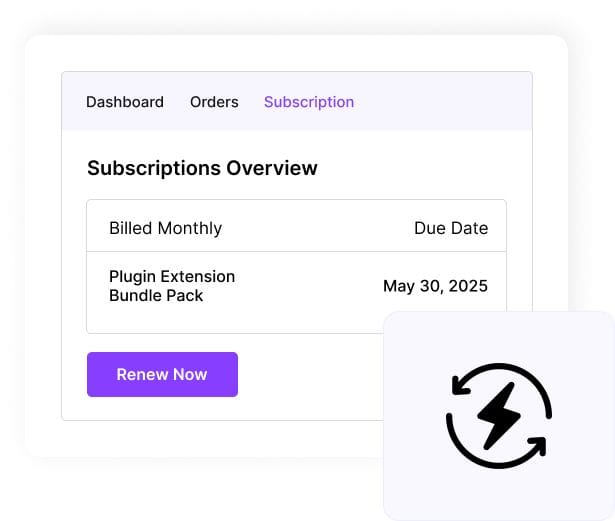Screen dimensions: 615x521
Task: Click the auto-renew lightning bolt icon
Action: click(x=498, y=414)
